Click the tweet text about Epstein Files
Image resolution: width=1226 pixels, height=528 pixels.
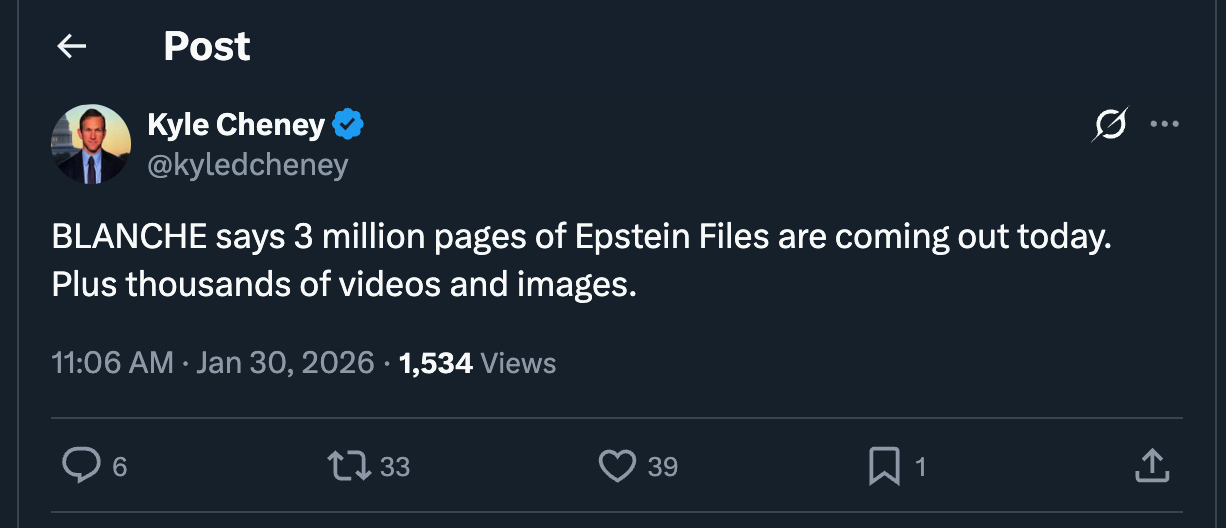pos(580,262)
